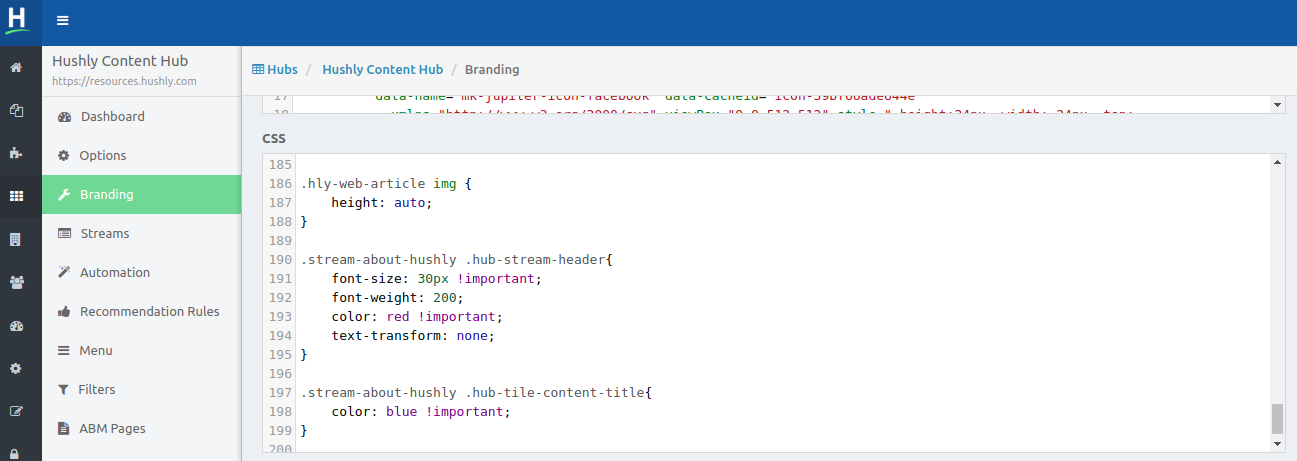Toggle the hamburger sidebar menu
The width and height of the screenshot is (1297, 461).
(x=63, y=20)
